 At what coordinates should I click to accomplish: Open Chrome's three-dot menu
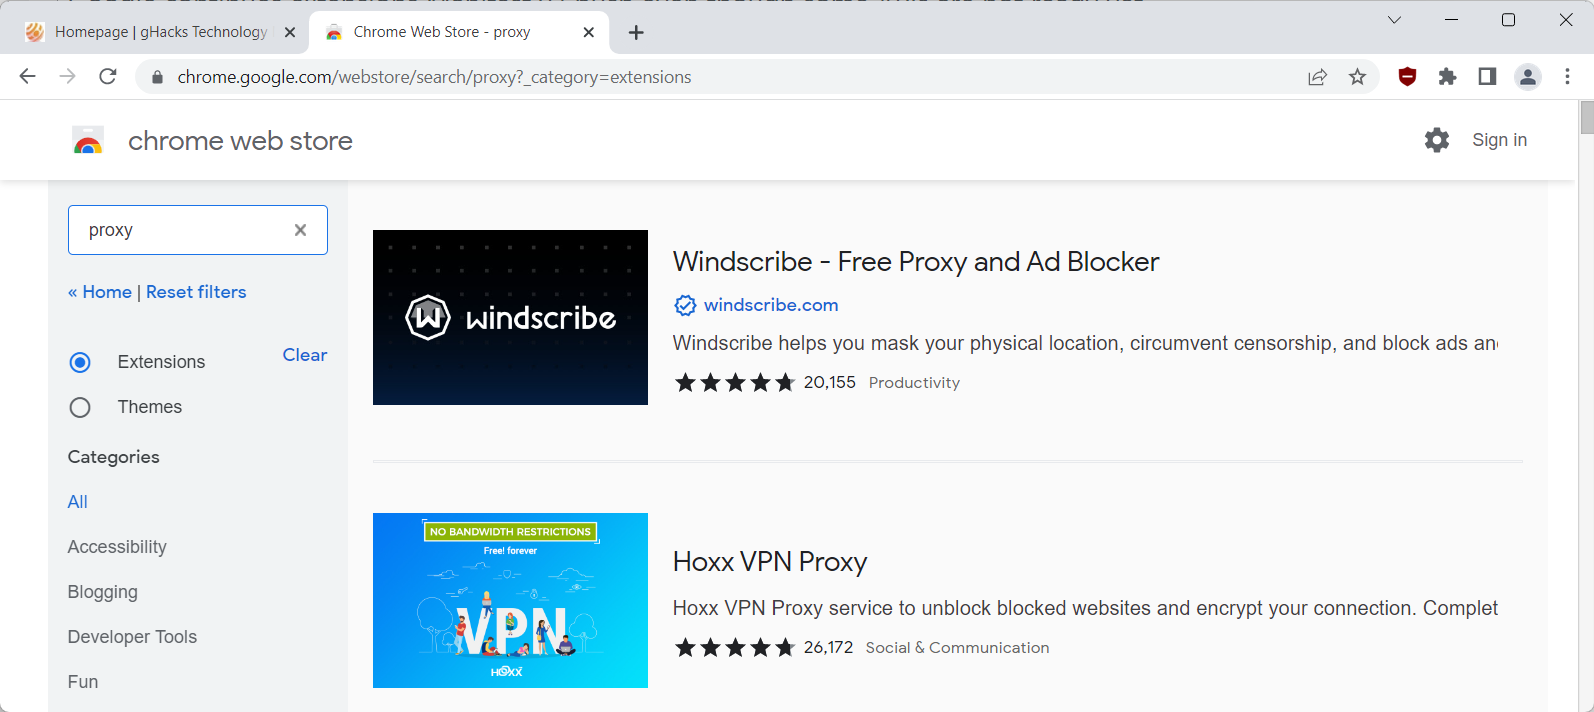pos(1568,77)
